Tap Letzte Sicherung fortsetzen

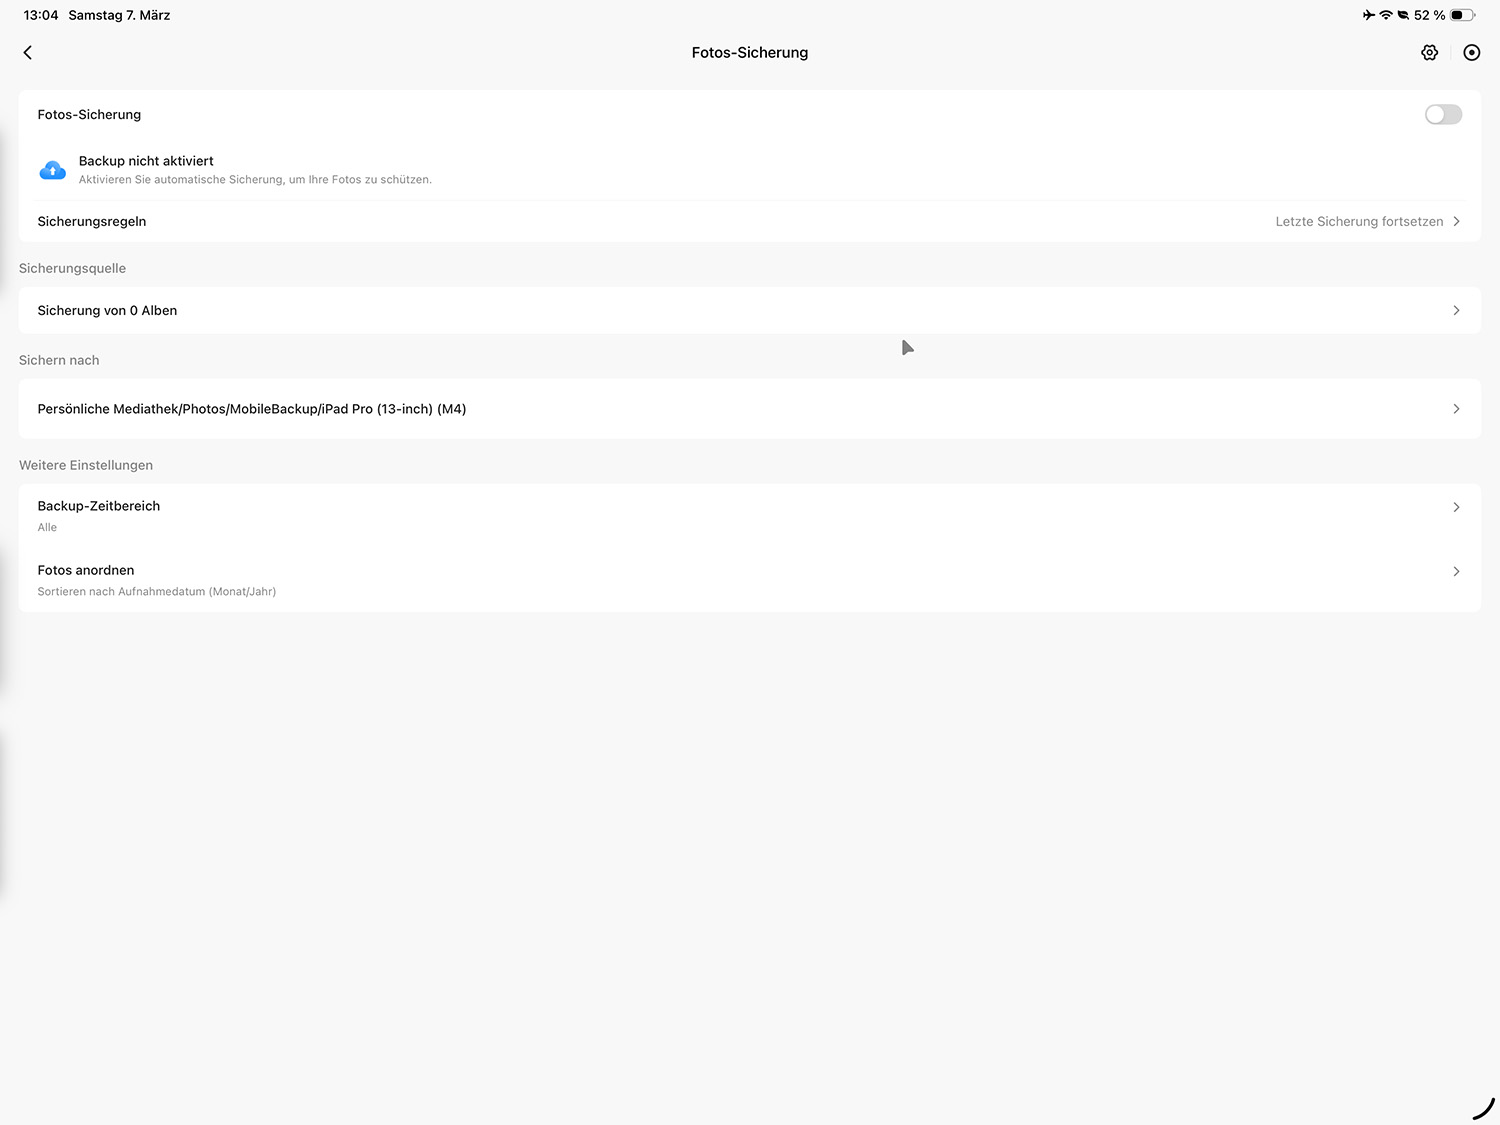(x=1358, y=222)
